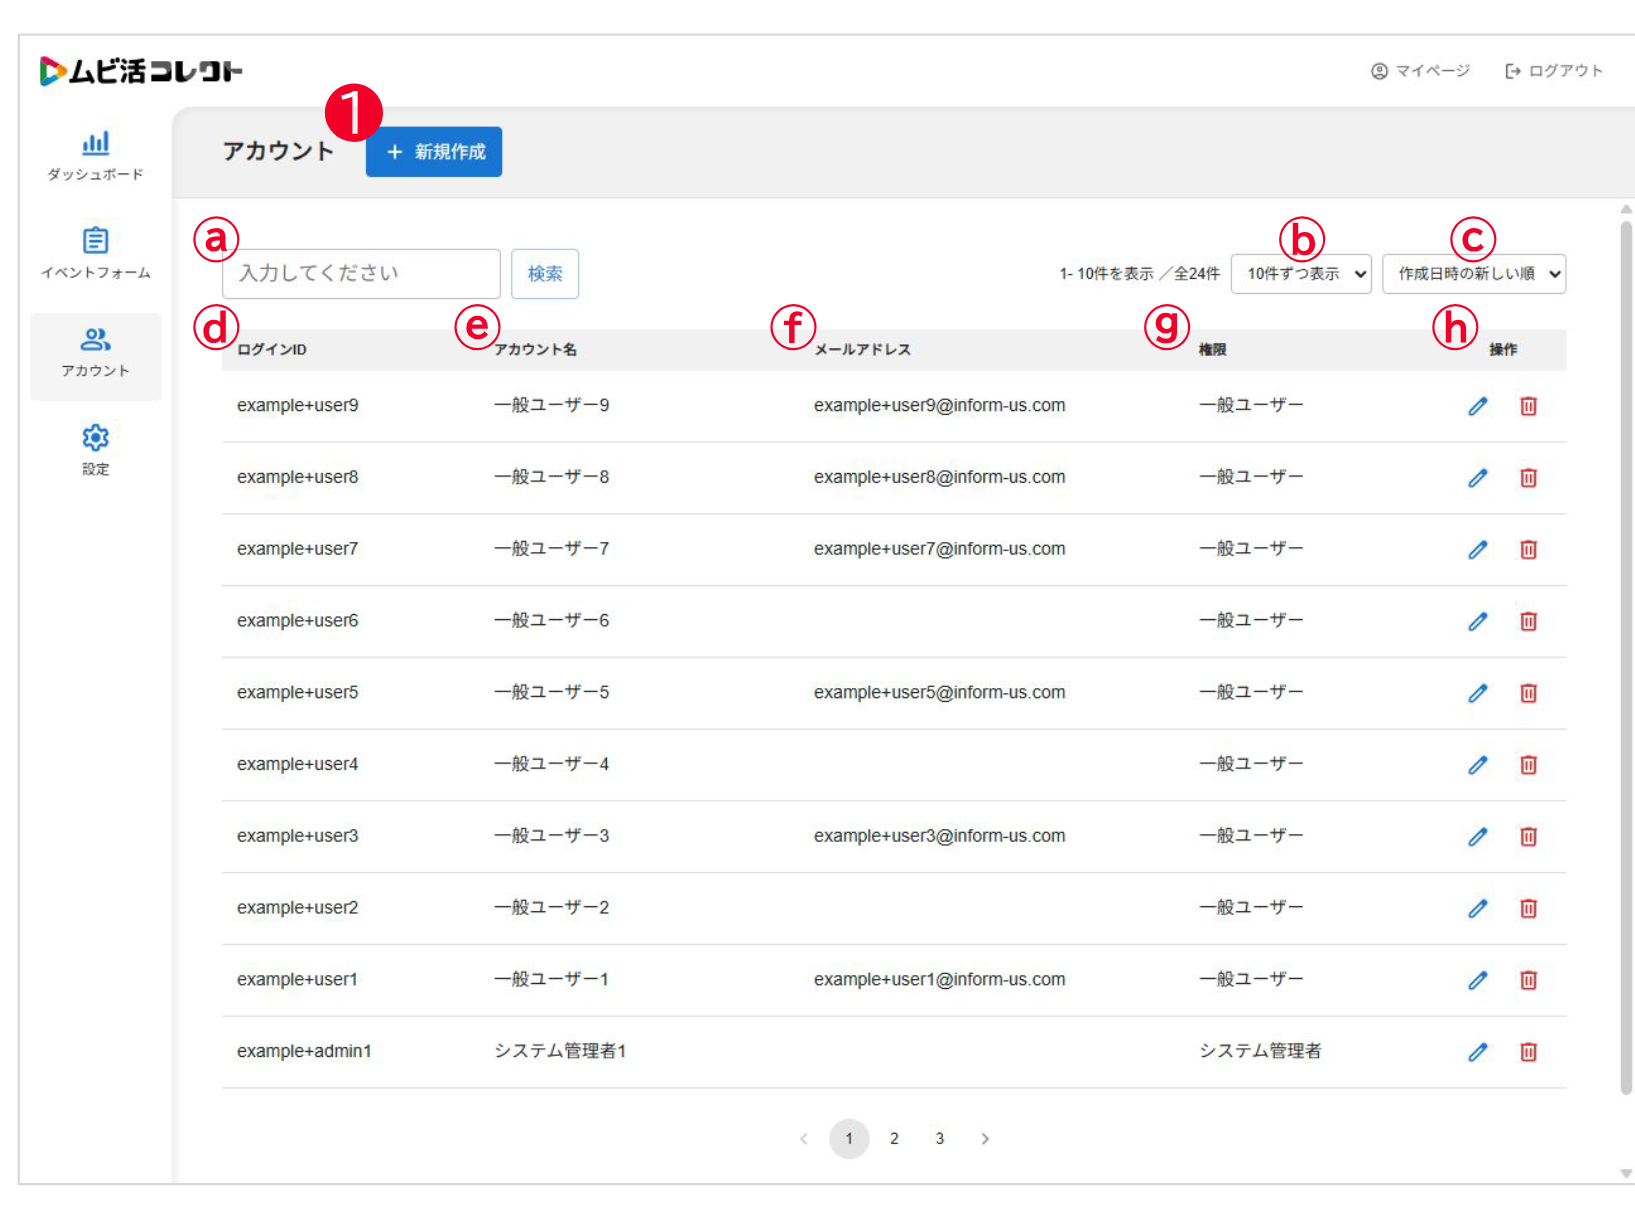Delete the example+user5 account
The width and height of the screenshot is (1635, 1215).
[x=1528, y=693]
